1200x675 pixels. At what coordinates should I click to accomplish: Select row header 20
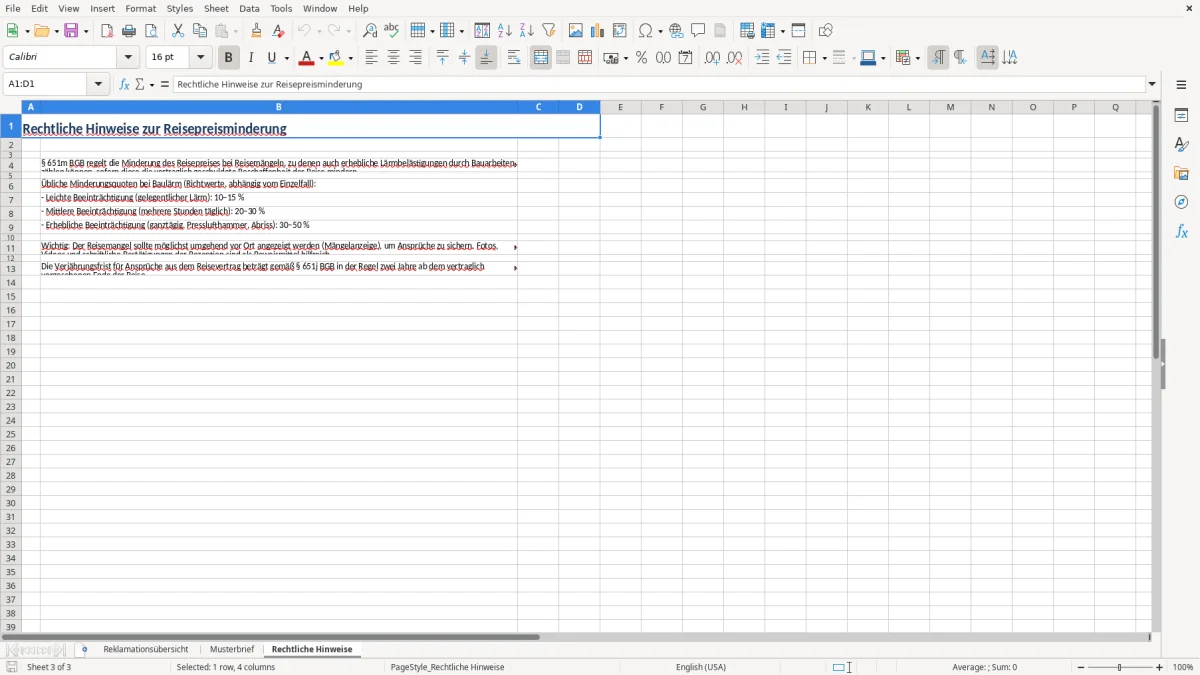(x=11, y=365)
